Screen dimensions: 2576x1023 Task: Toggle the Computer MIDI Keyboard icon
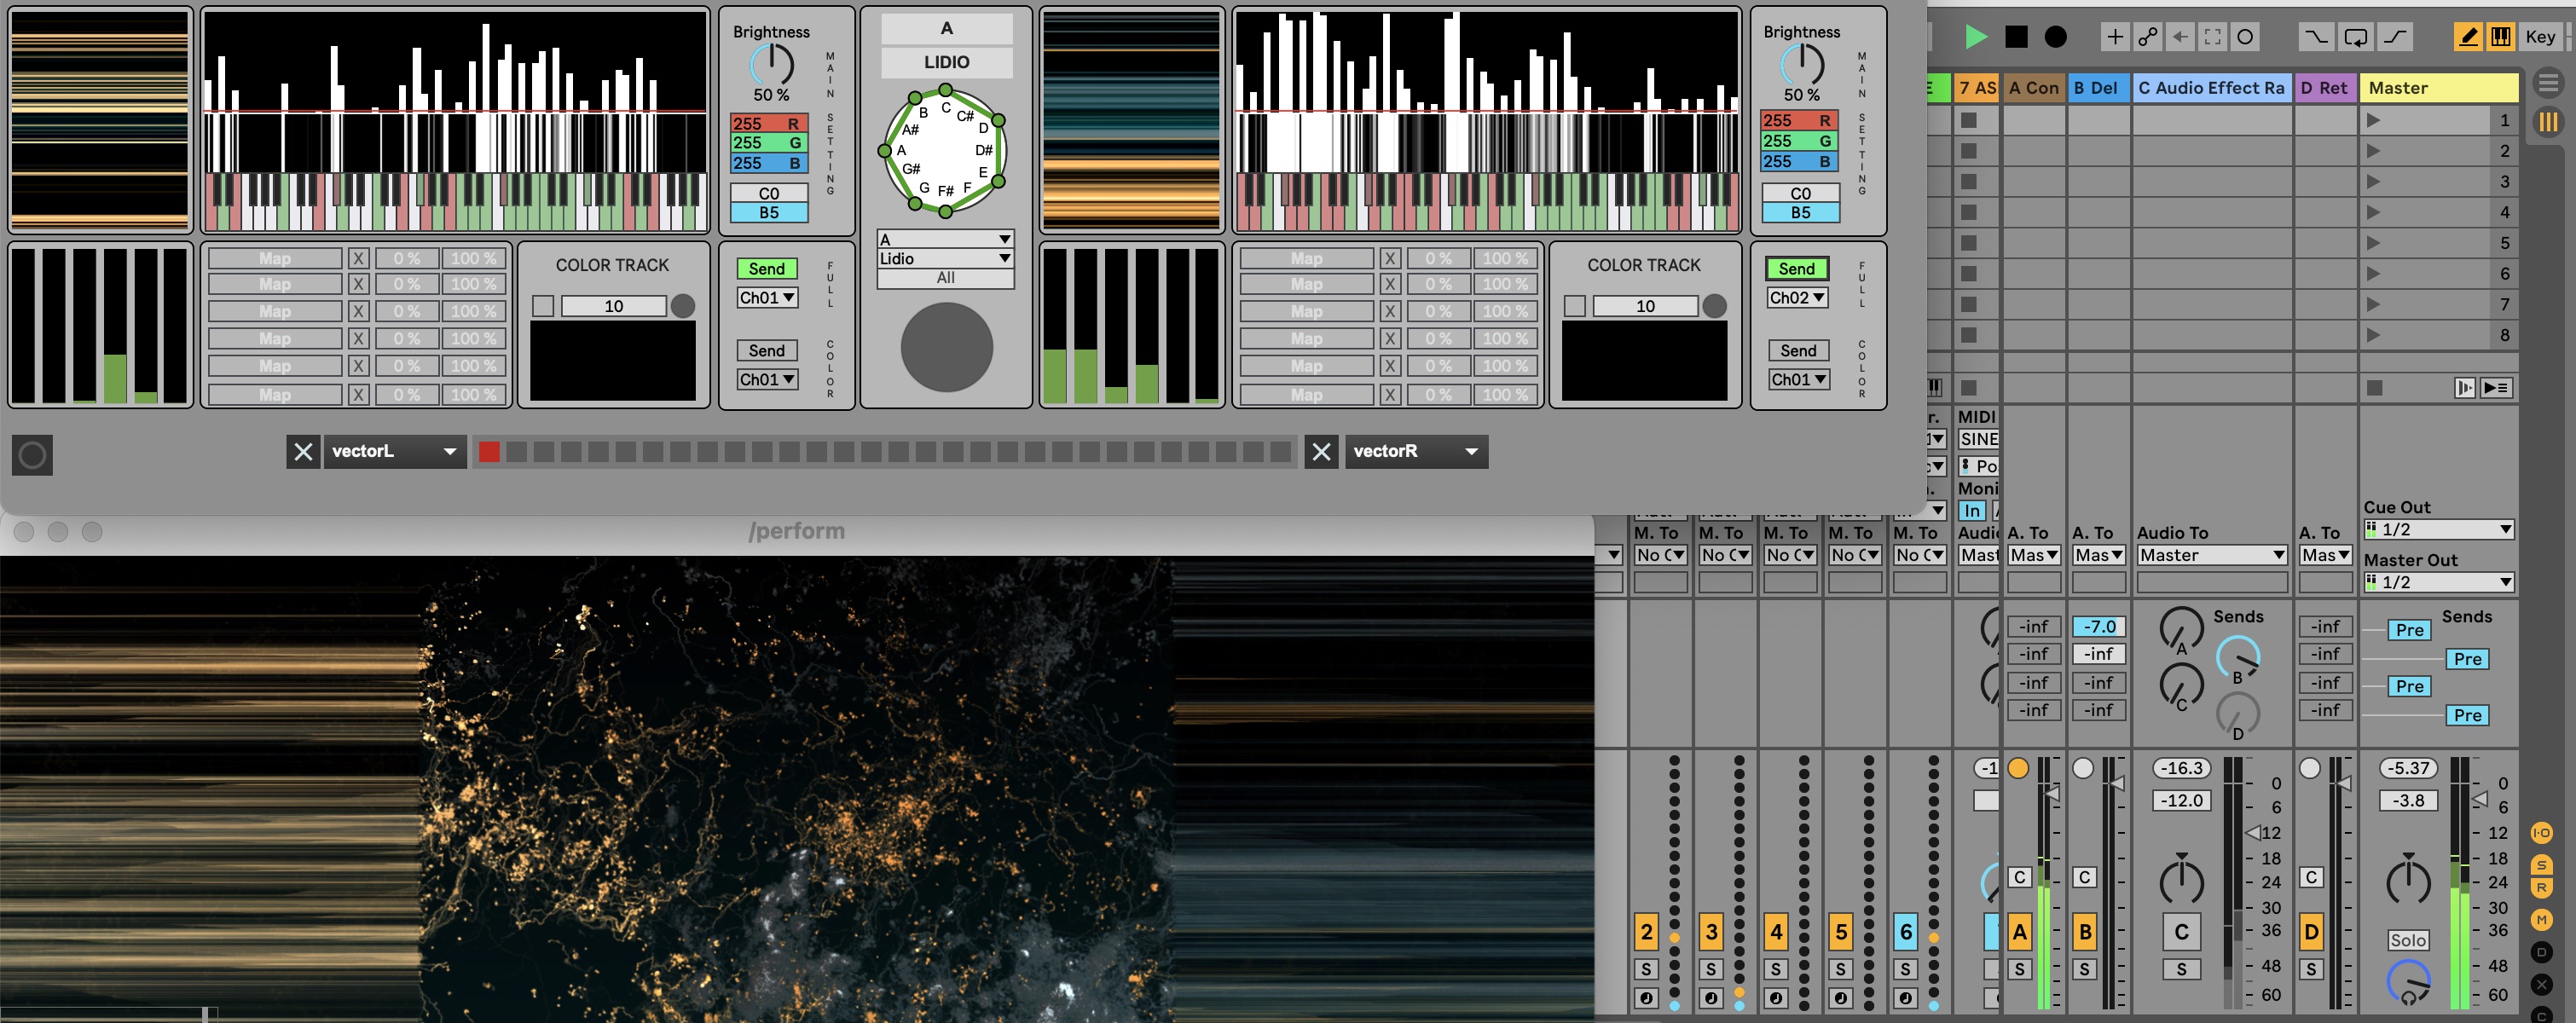[x=2500, y=37]
